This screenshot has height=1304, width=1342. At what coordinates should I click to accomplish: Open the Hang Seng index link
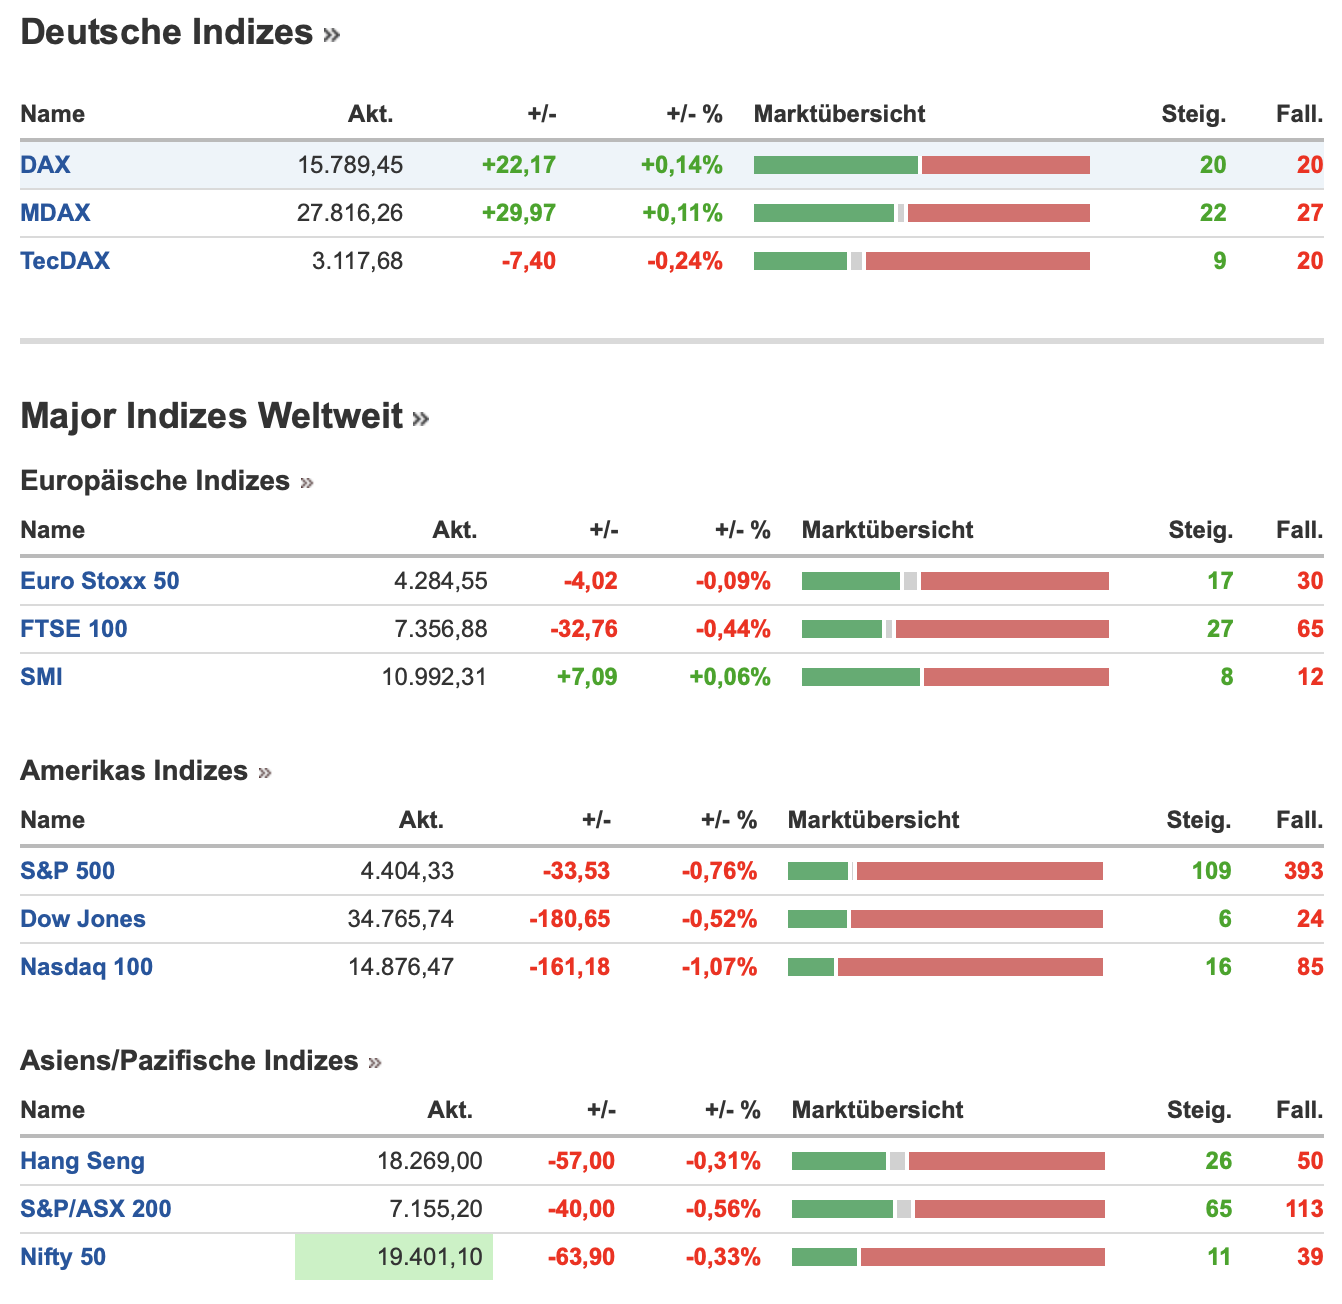[82, 1161]
